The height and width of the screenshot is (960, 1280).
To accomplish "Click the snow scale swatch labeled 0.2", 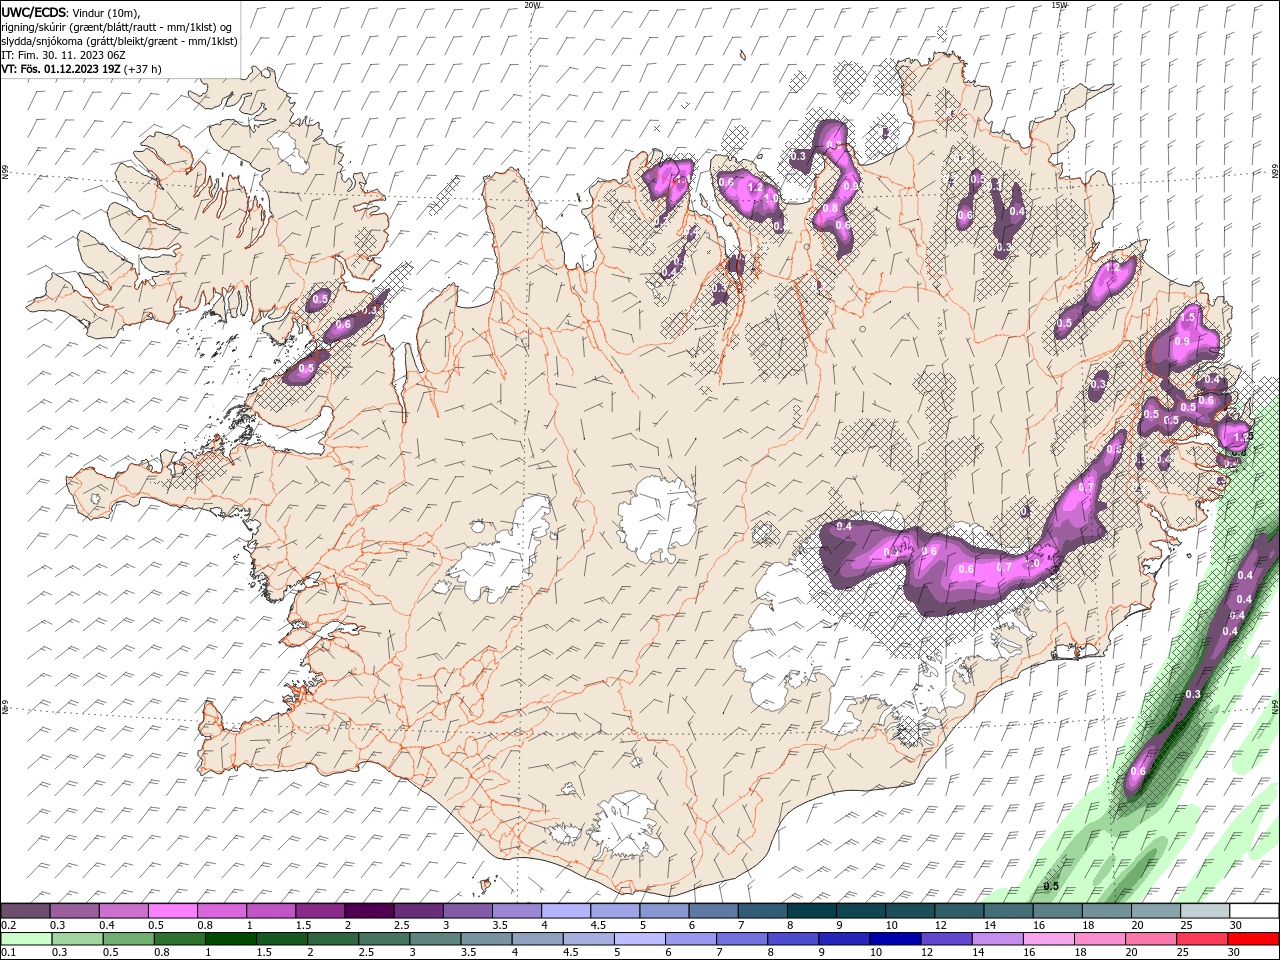I will [25, 910].
